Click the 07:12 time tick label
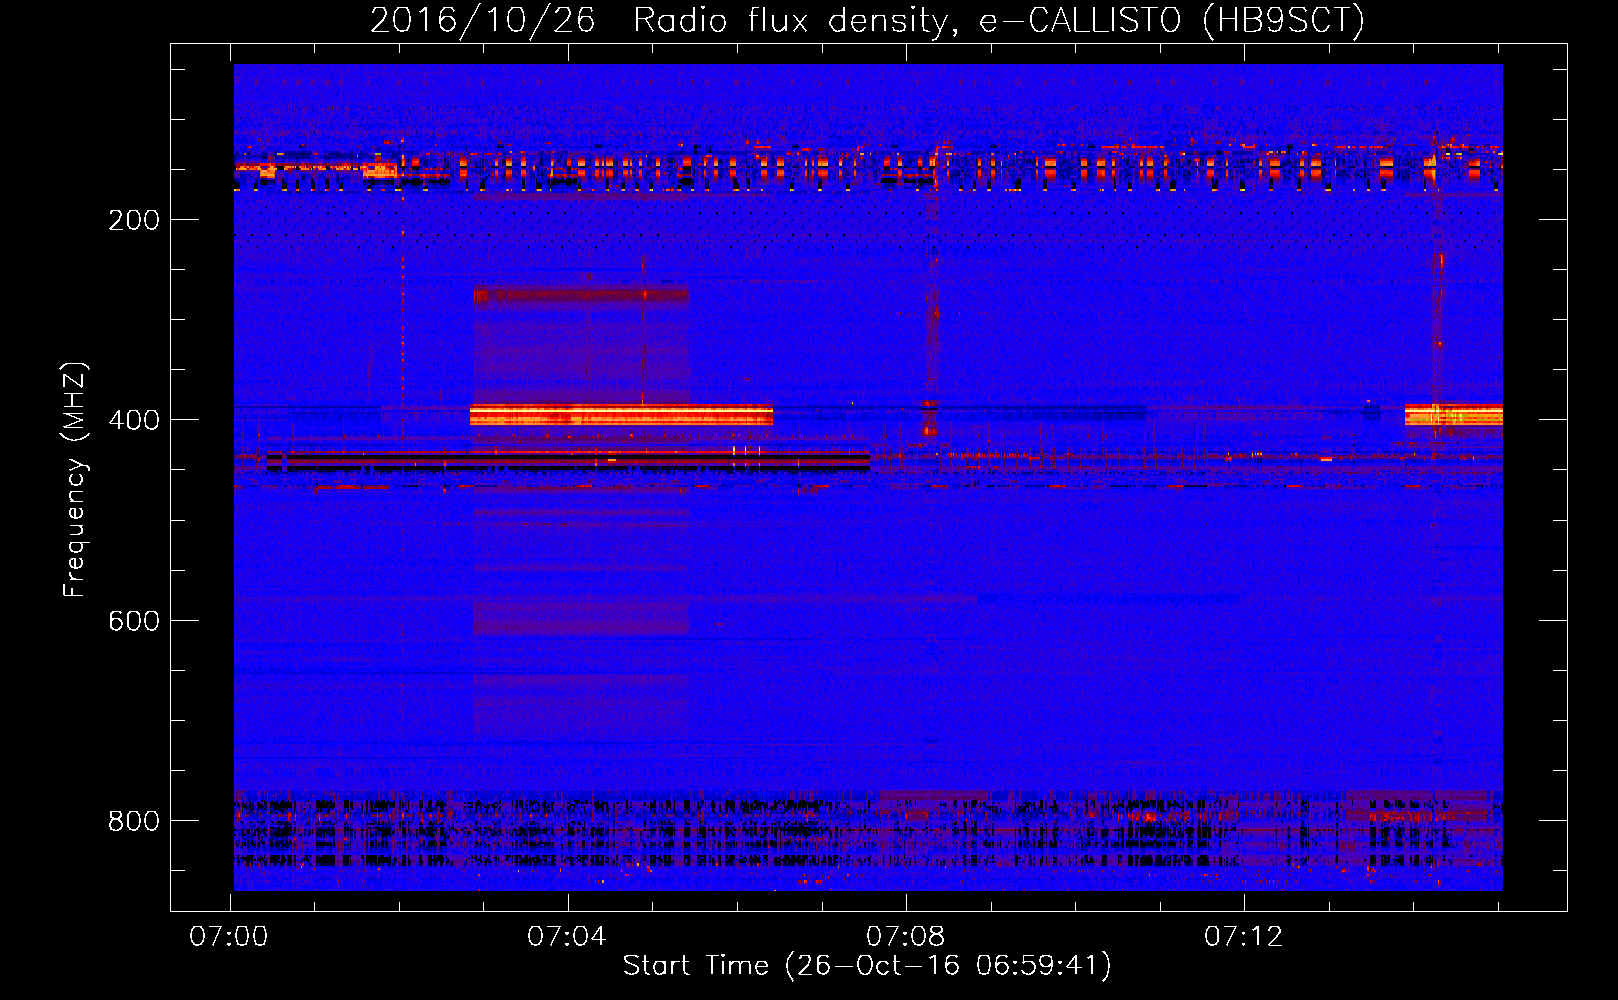This screenshot has width=1618, height=1000. point(1243,936)
